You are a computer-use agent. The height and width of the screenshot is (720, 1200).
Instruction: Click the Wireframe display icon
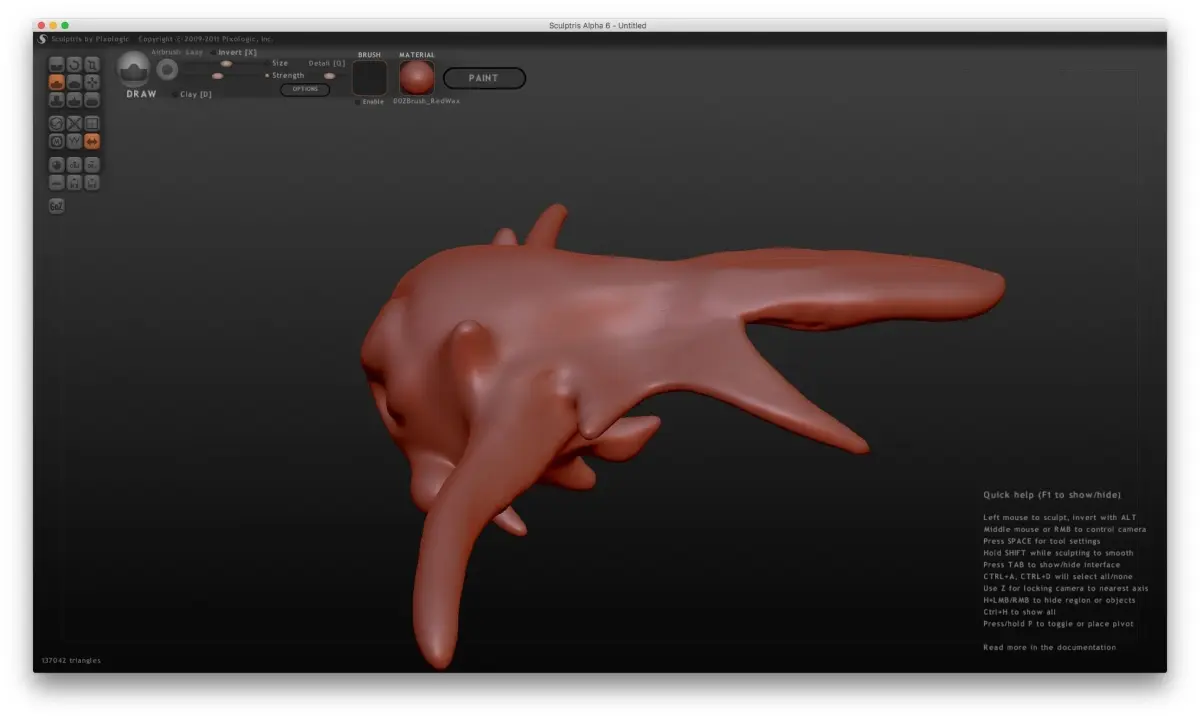[x=74, y=141]
